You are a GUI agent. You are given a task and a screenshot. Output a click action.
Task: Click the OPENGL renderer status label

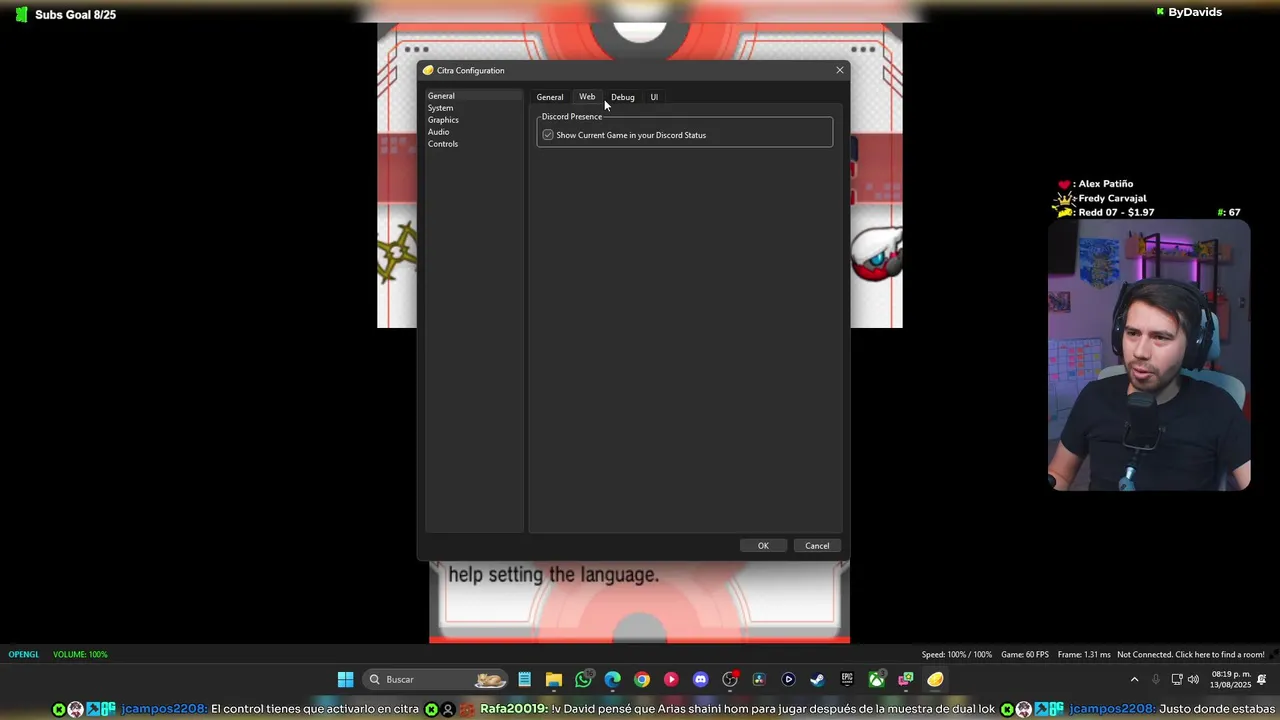(23, 654)
